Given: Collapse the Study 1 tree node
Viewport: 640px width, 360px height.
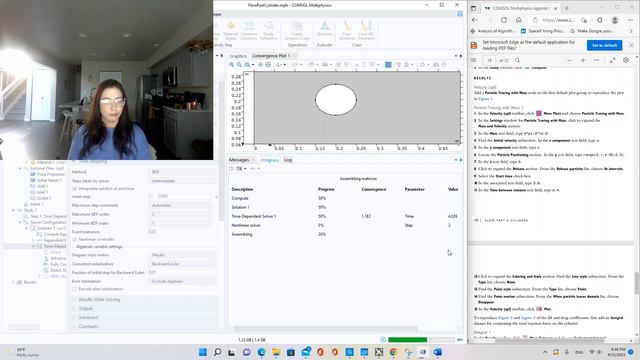Looking at the screenshot, I should click(x=13, y=211).
